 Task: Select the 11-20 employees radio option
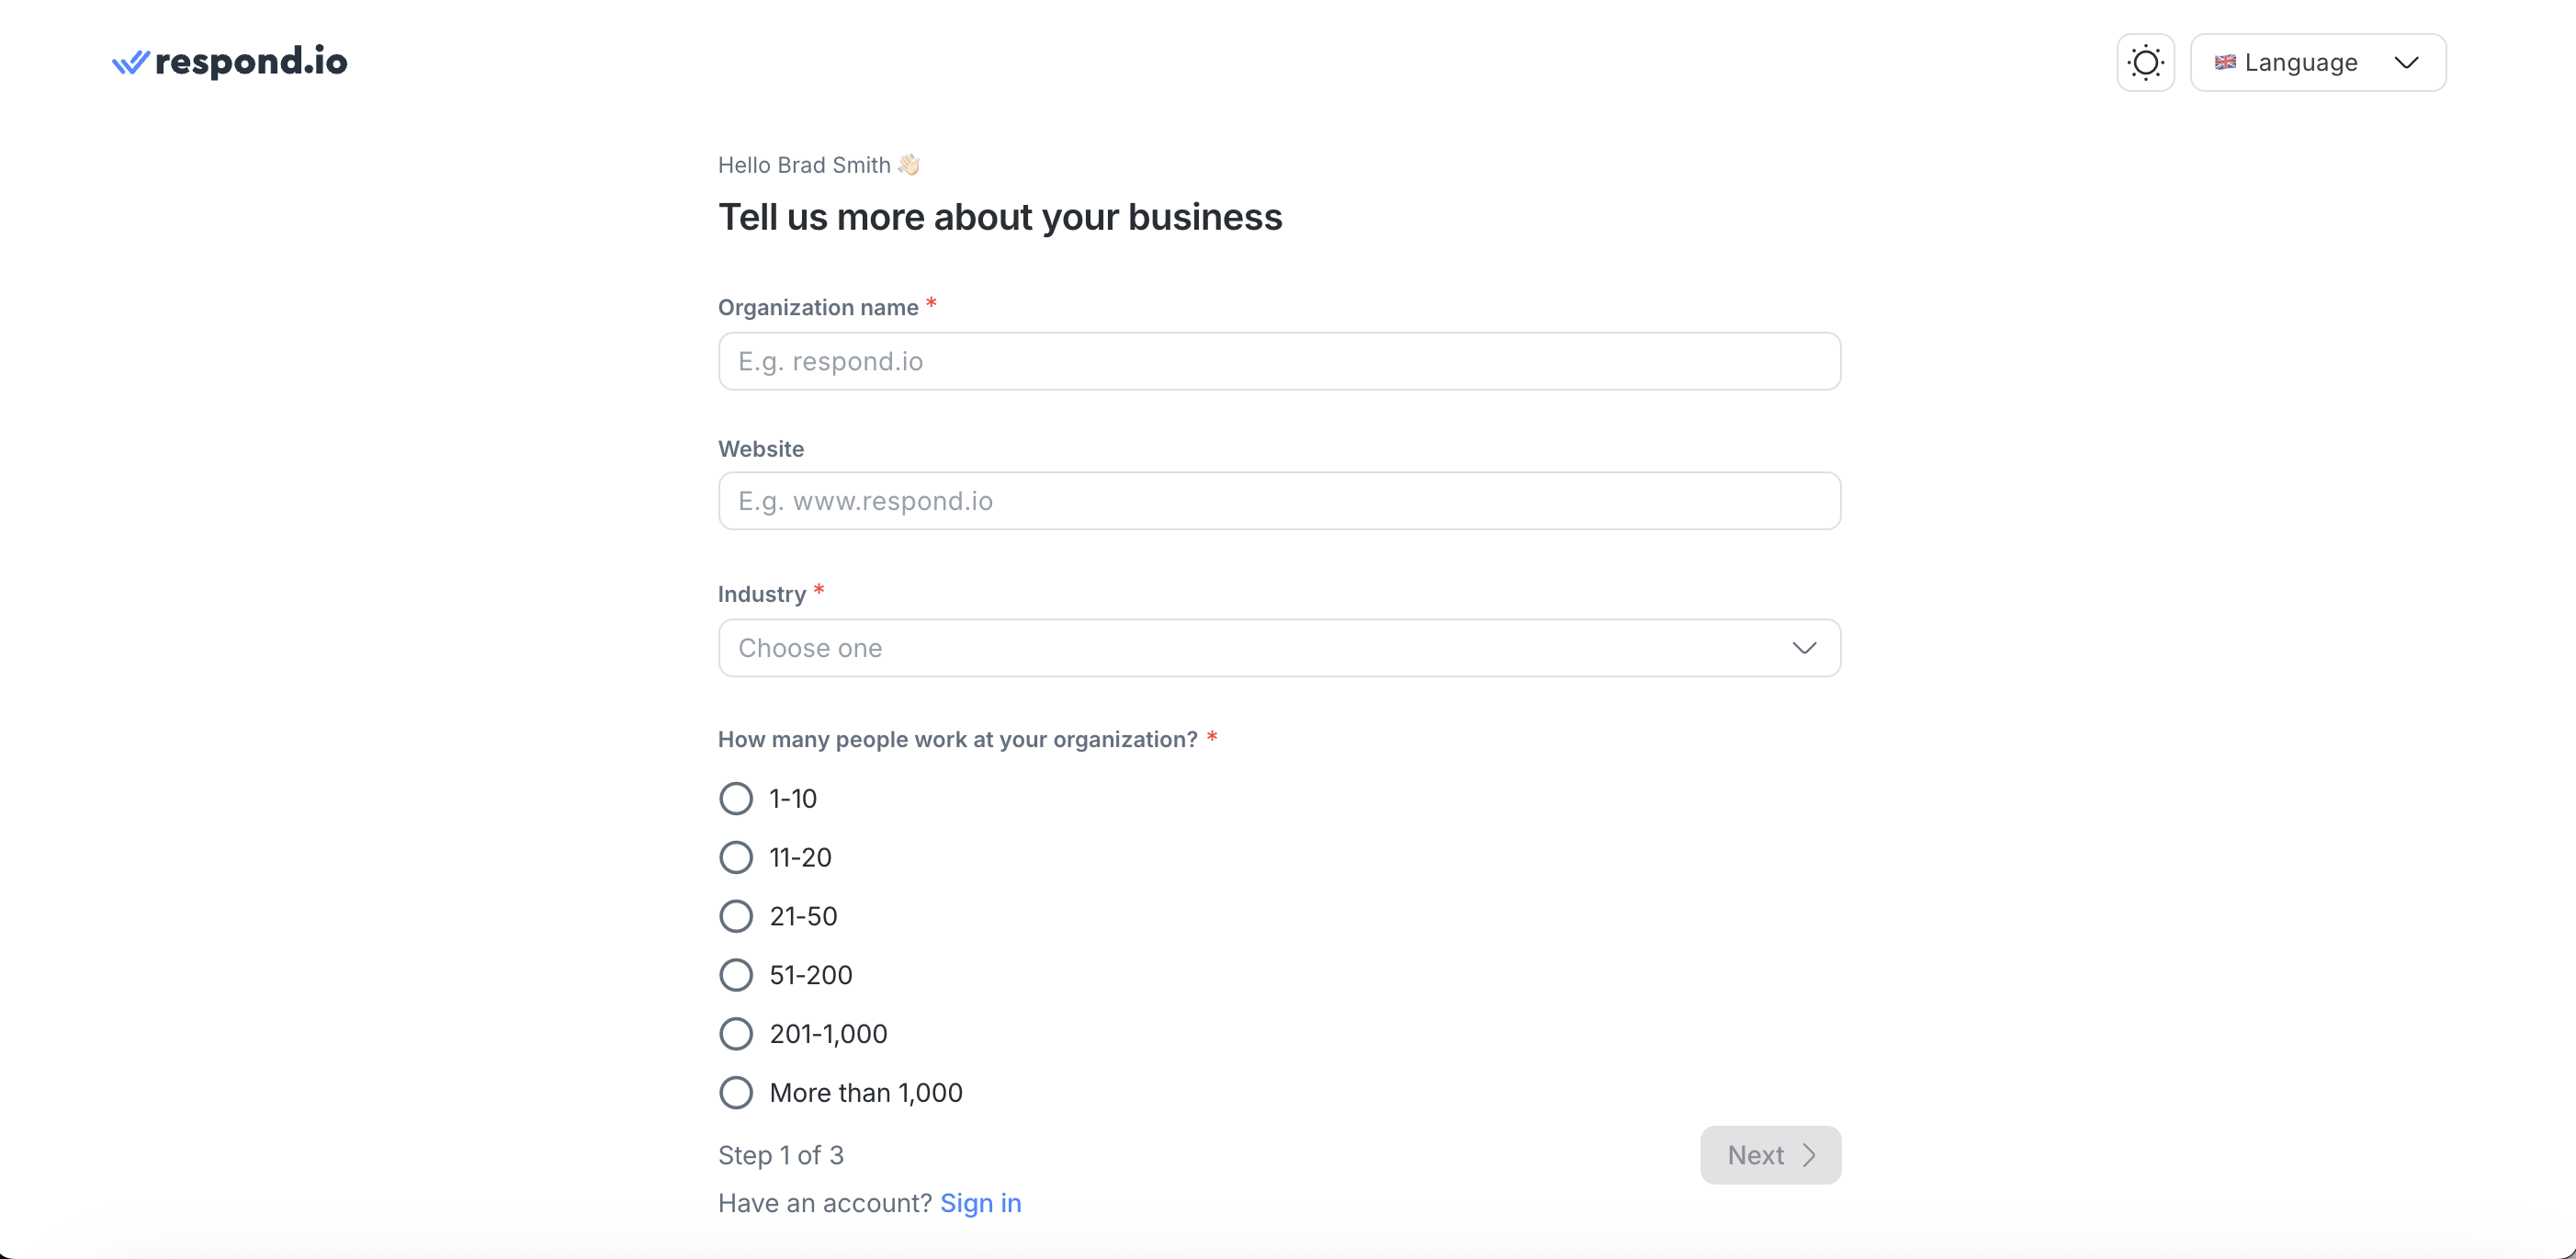tap(736, 858)
